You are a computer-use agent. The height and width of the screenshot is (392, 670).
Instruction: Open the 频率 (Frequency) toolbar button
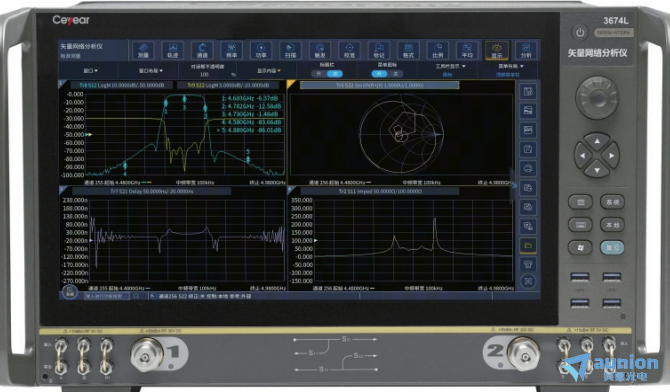232,50
